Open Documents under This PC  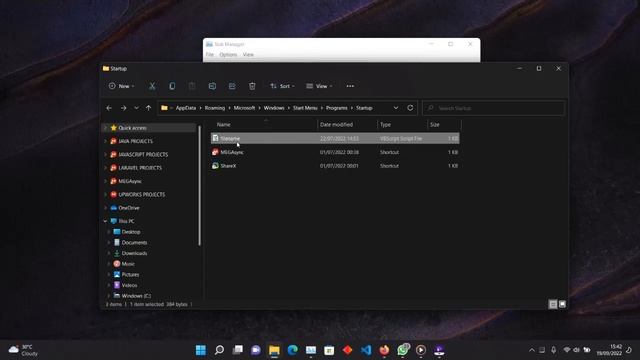tap(134, 242)
